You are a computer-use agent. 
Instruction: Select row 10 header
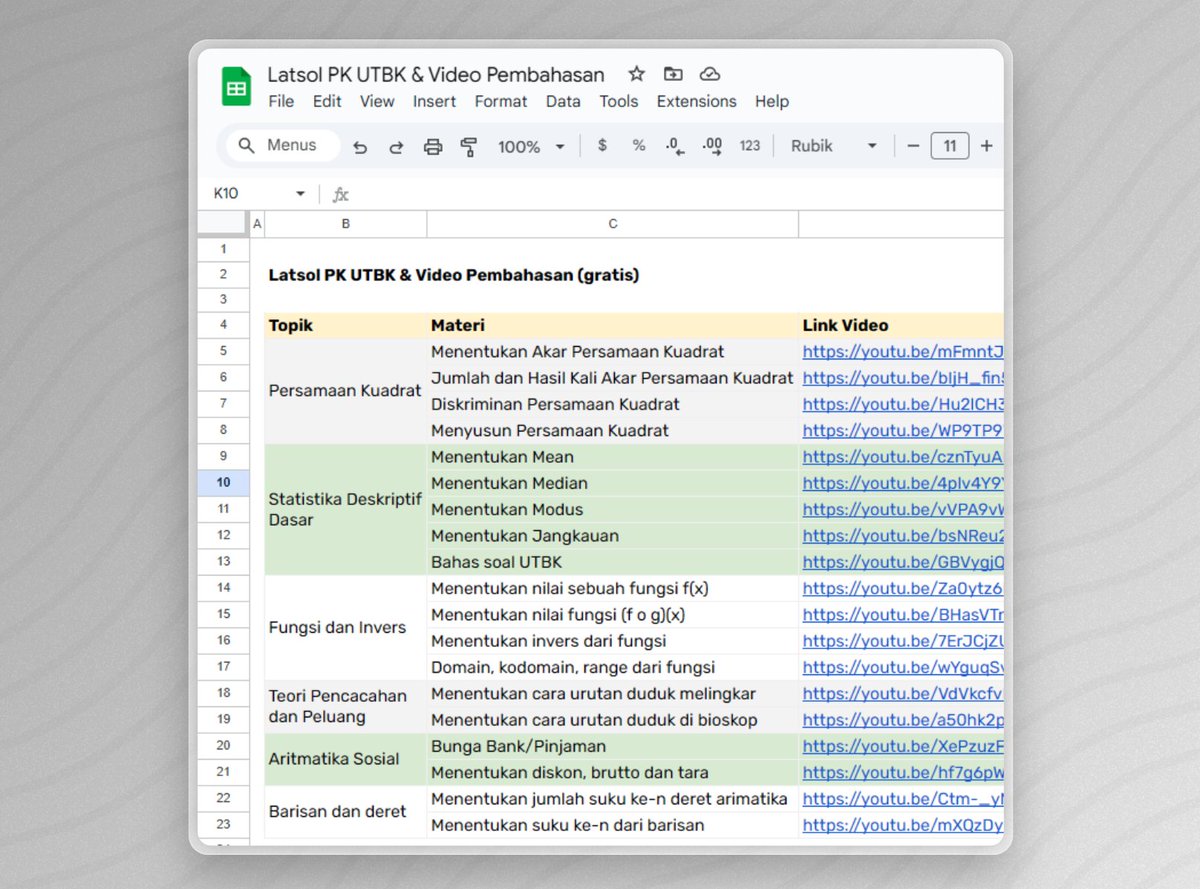coord(223,483)
